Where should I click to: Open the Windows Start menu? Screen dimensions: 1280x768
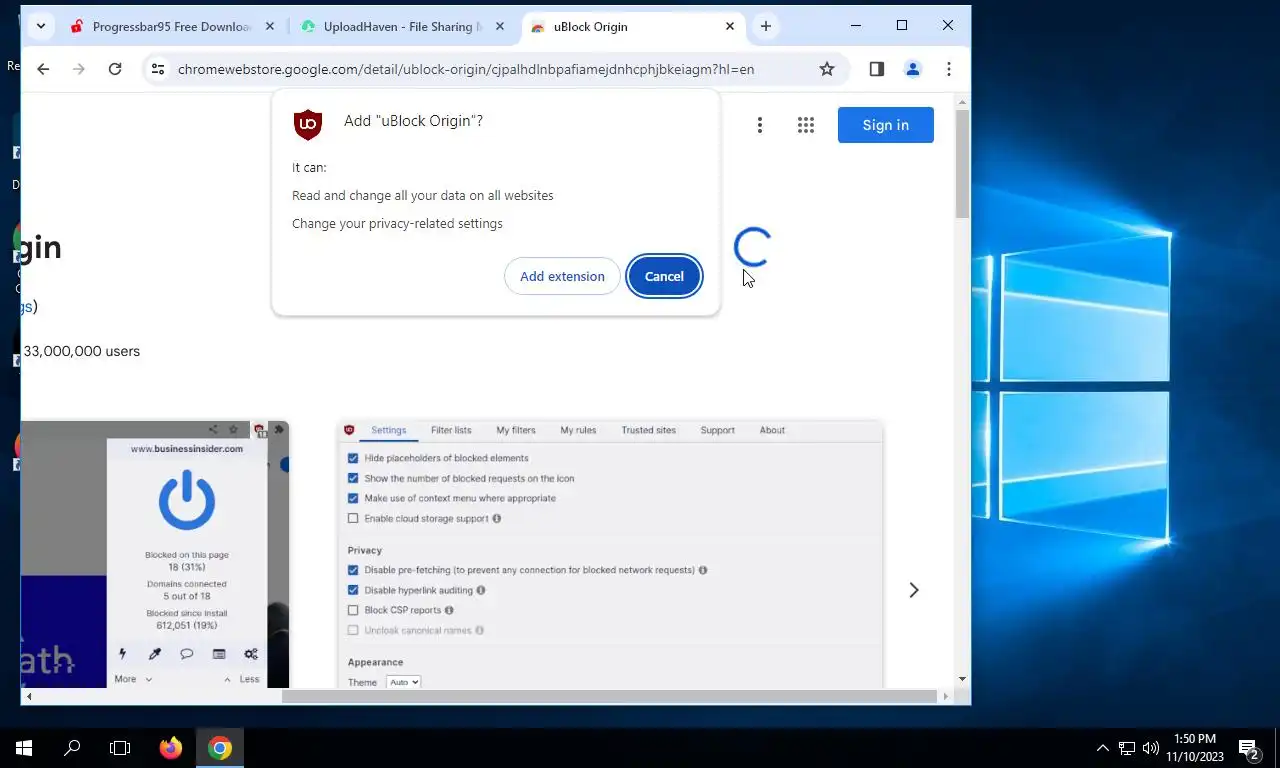24,747
